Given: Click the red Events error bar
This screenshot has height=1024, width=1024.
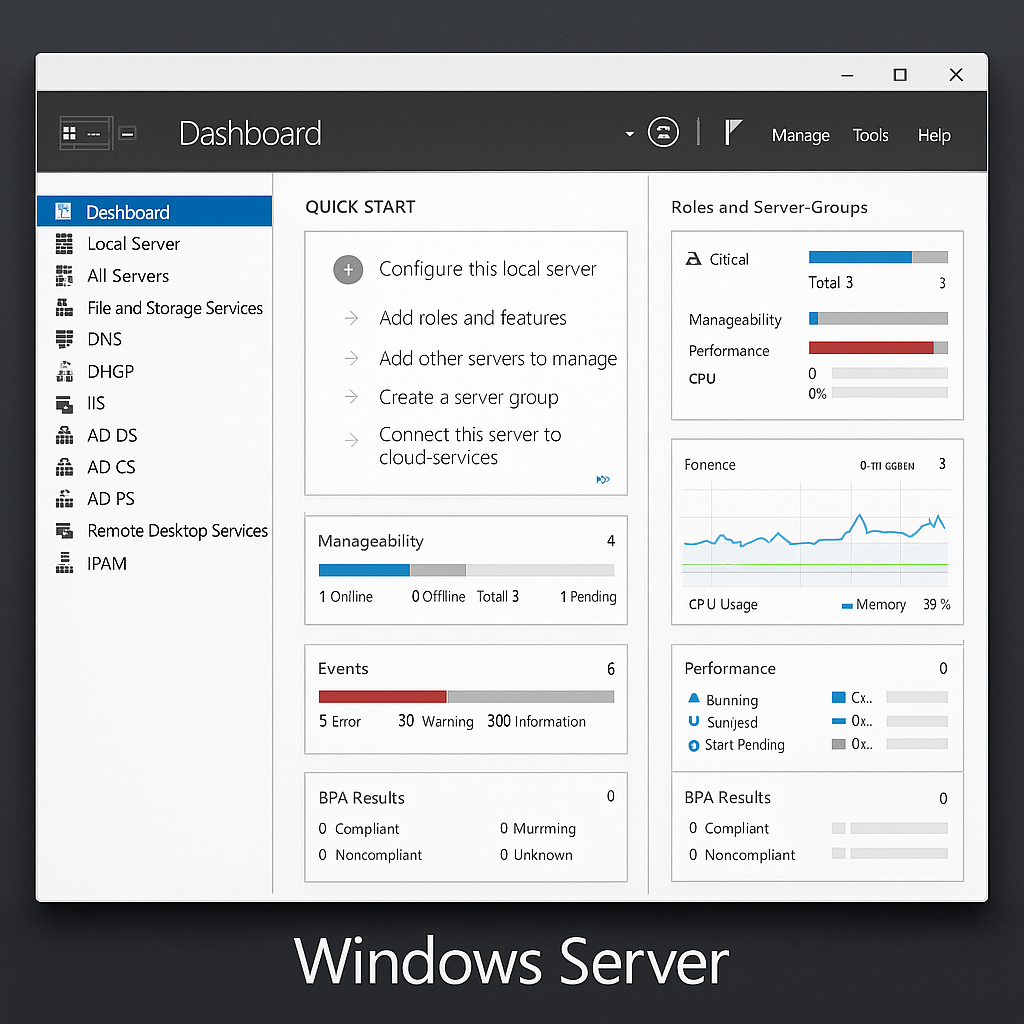Looking at the screenshot, I should coord(382,696).
